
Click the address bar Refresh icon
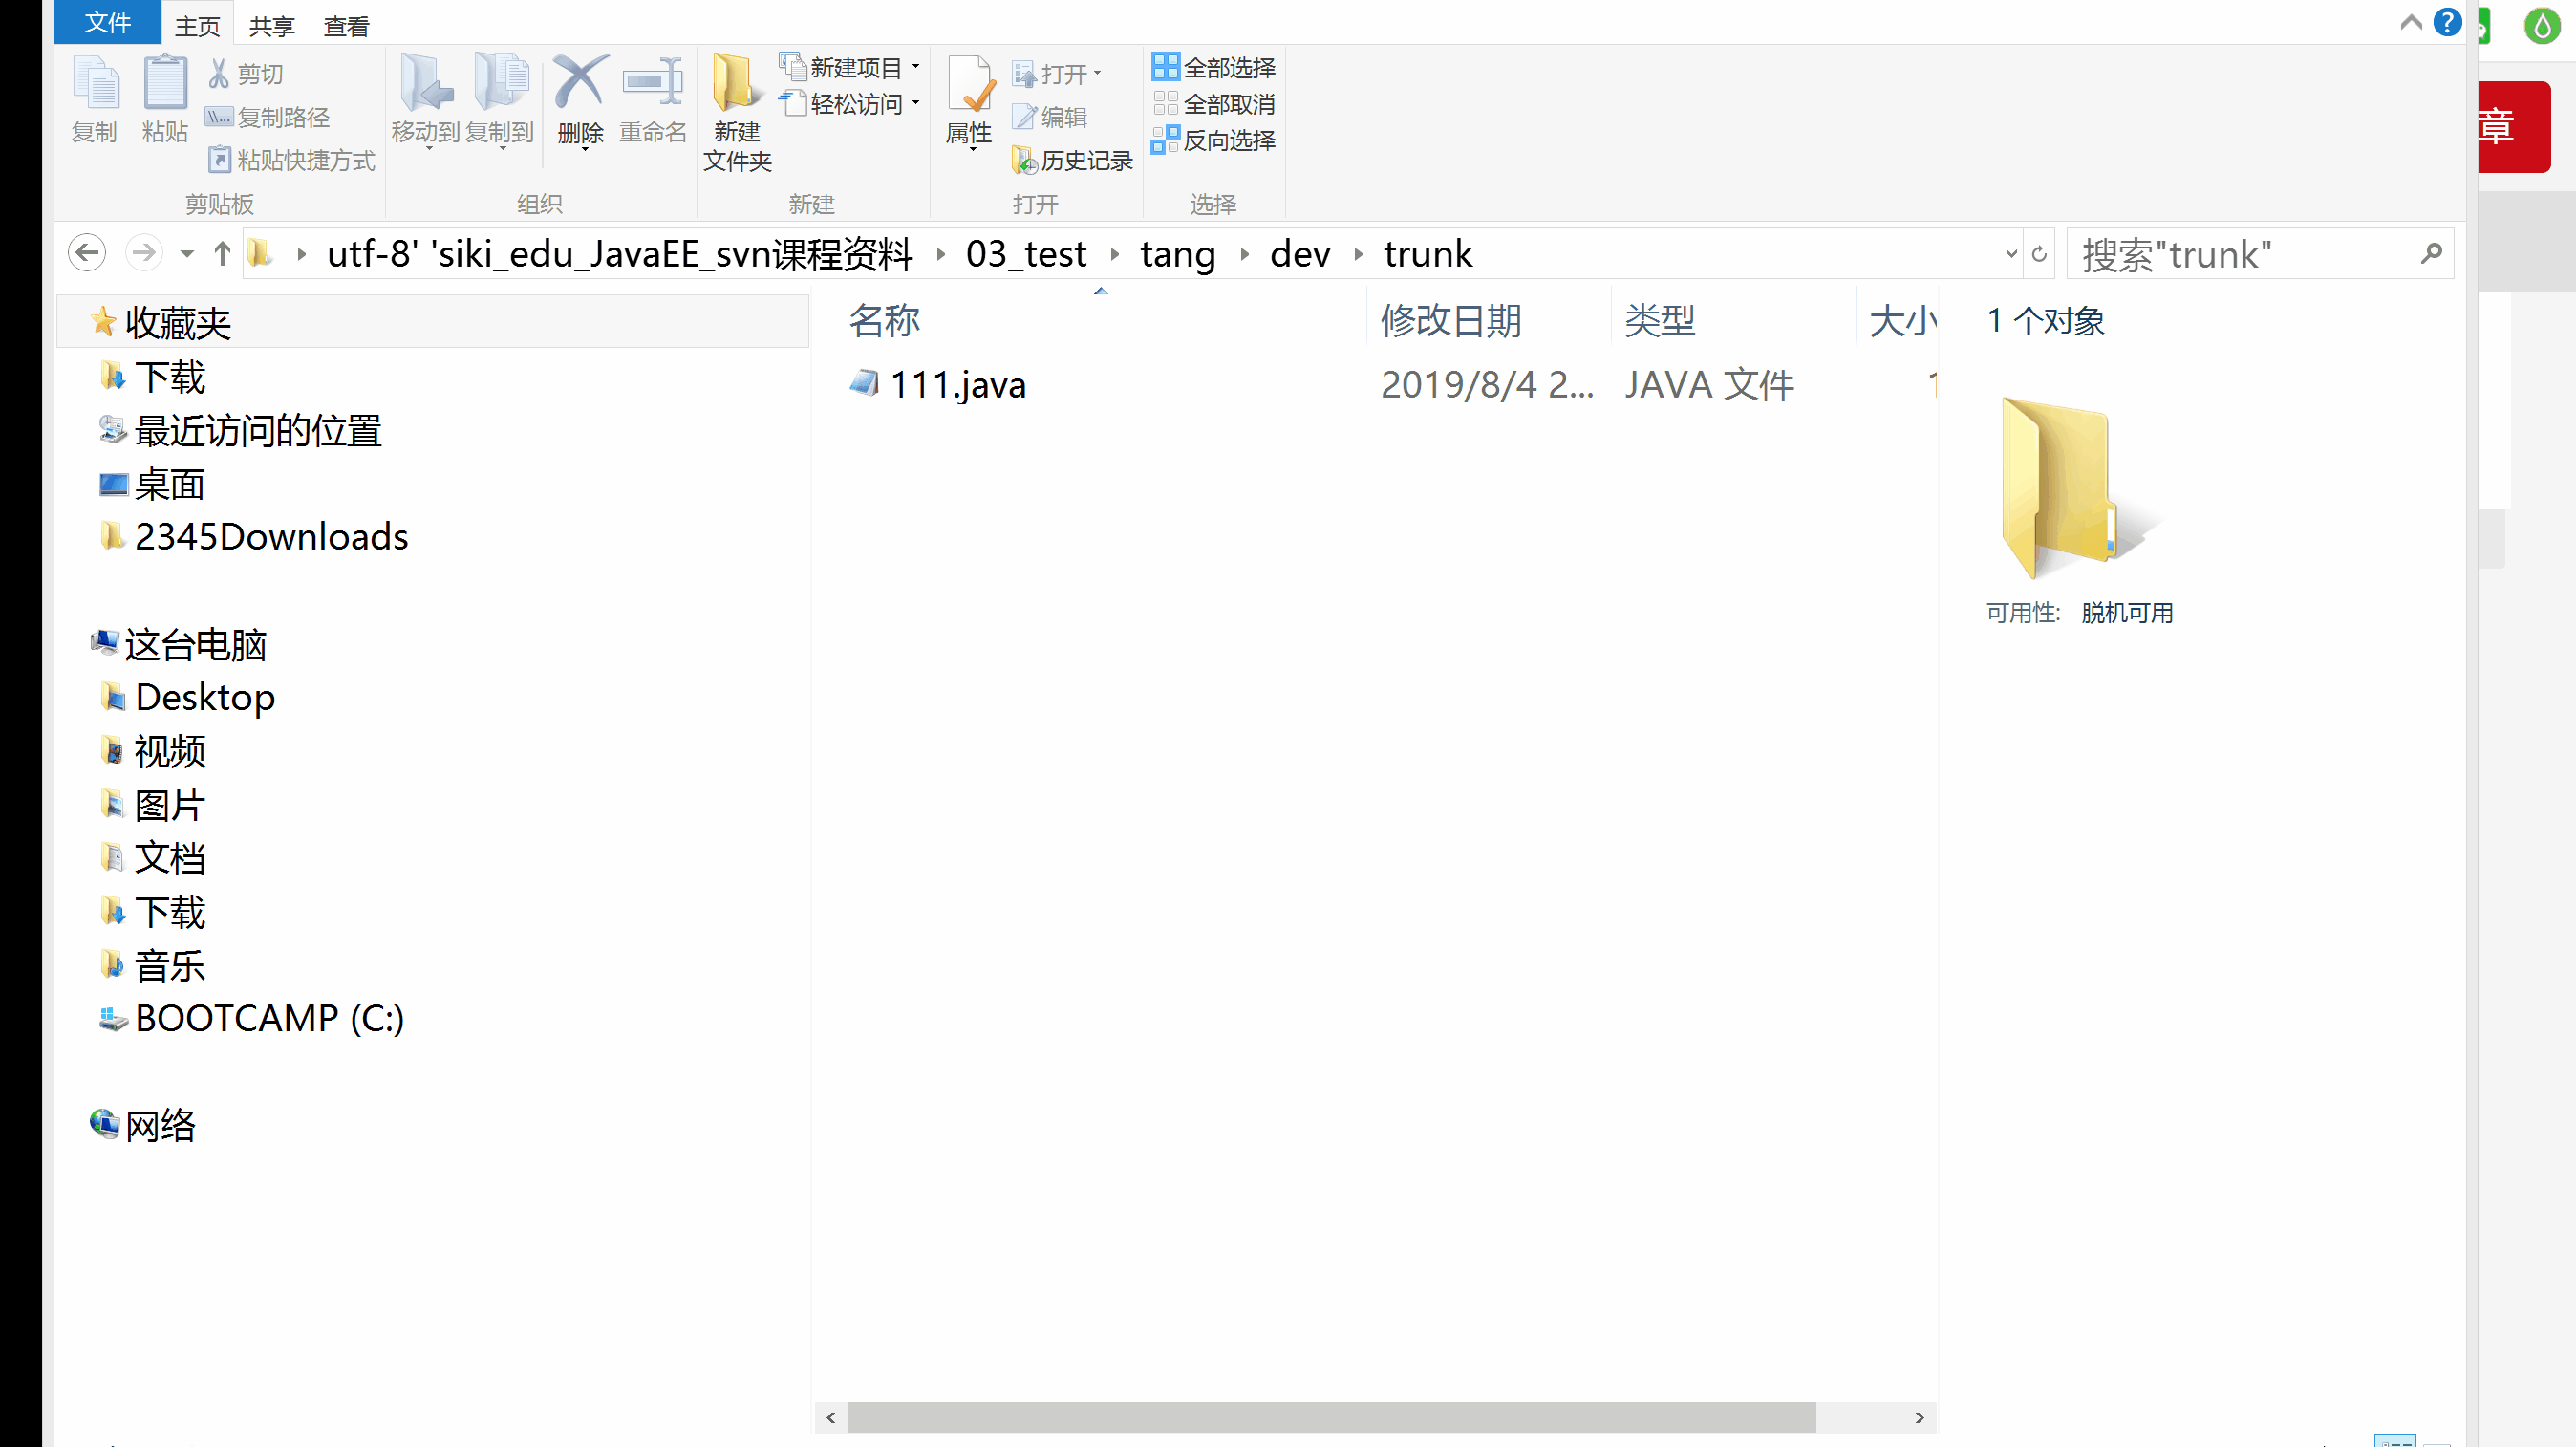pyautogui.click(x=2039, y=254)
